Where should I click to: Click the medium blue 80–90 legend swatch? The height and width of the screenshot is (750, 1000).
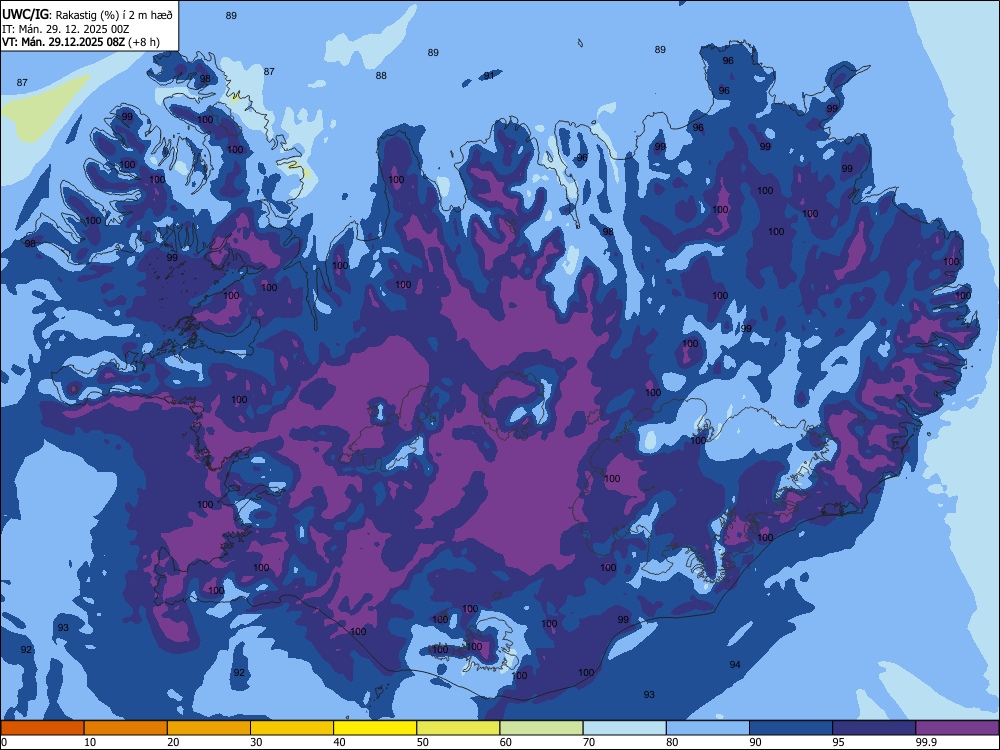708,728
